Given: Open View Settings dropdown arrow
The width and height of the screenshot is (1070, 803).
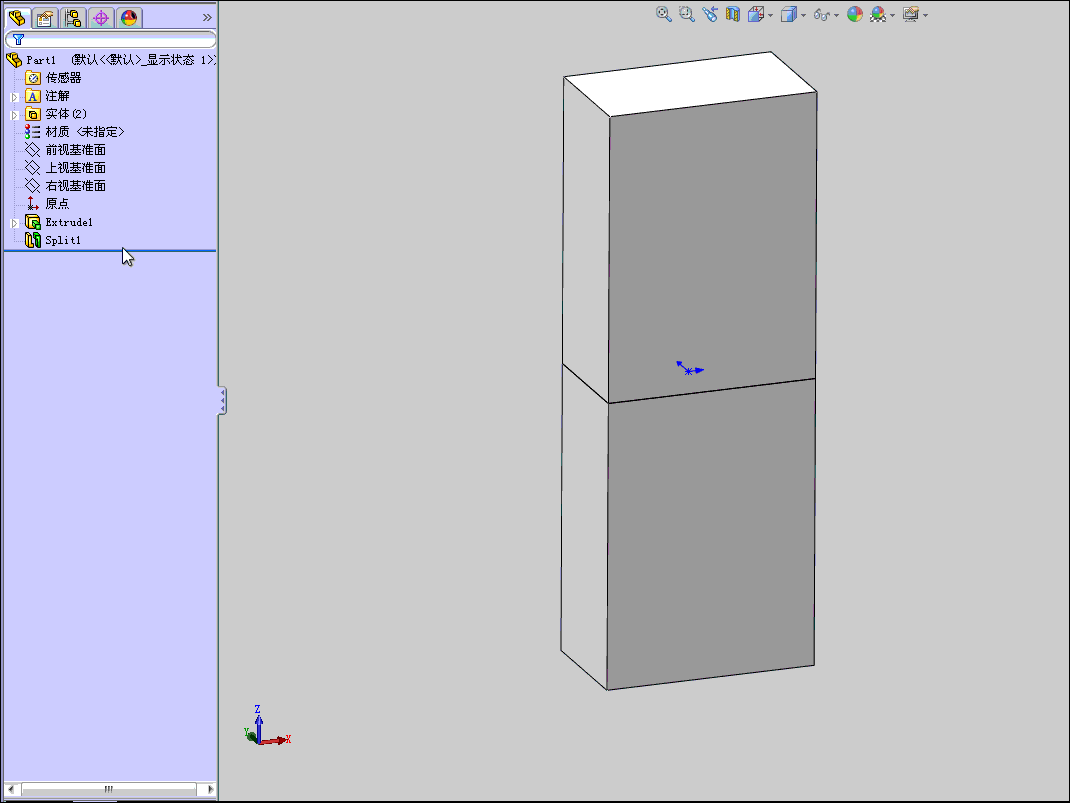Looking at the screenshot, I should point(925,16).
